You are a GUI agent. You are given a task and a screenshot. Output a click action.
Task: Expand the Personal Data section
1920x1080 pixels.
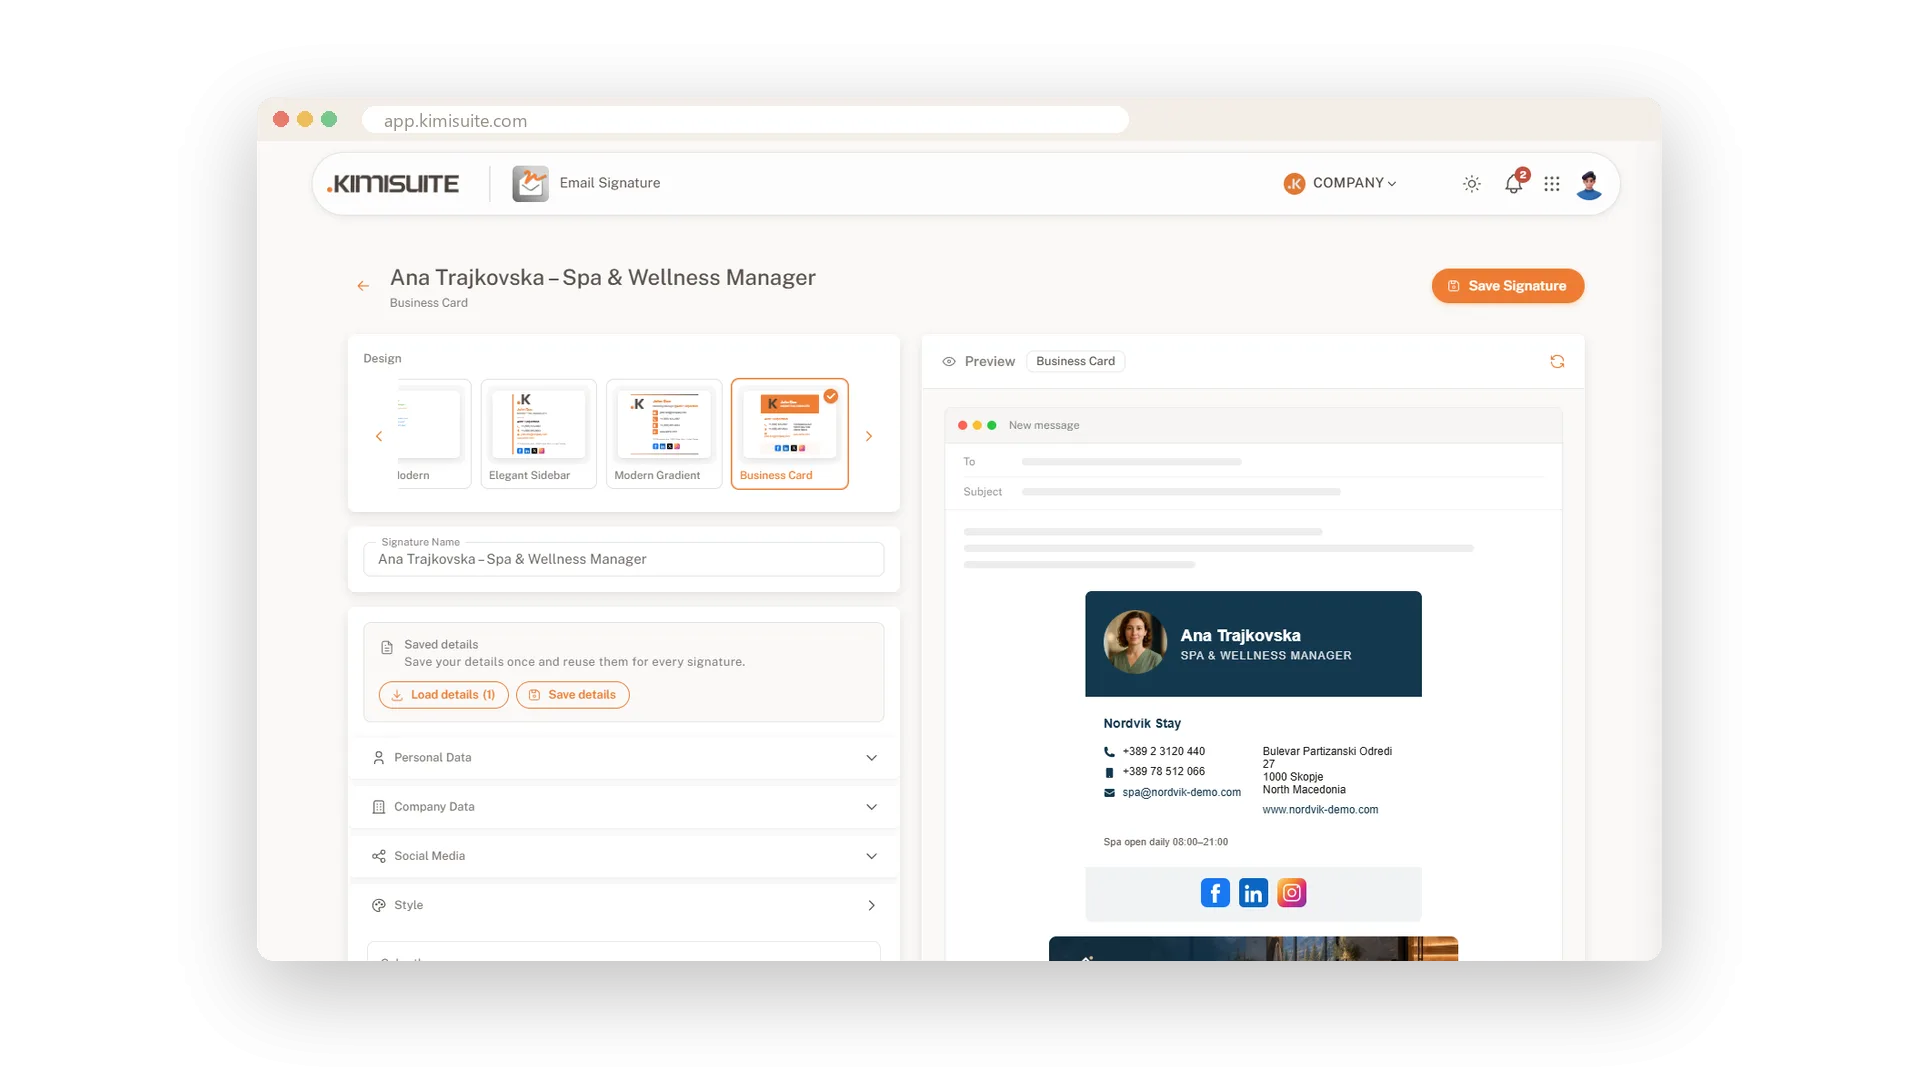tap(623, 758)
